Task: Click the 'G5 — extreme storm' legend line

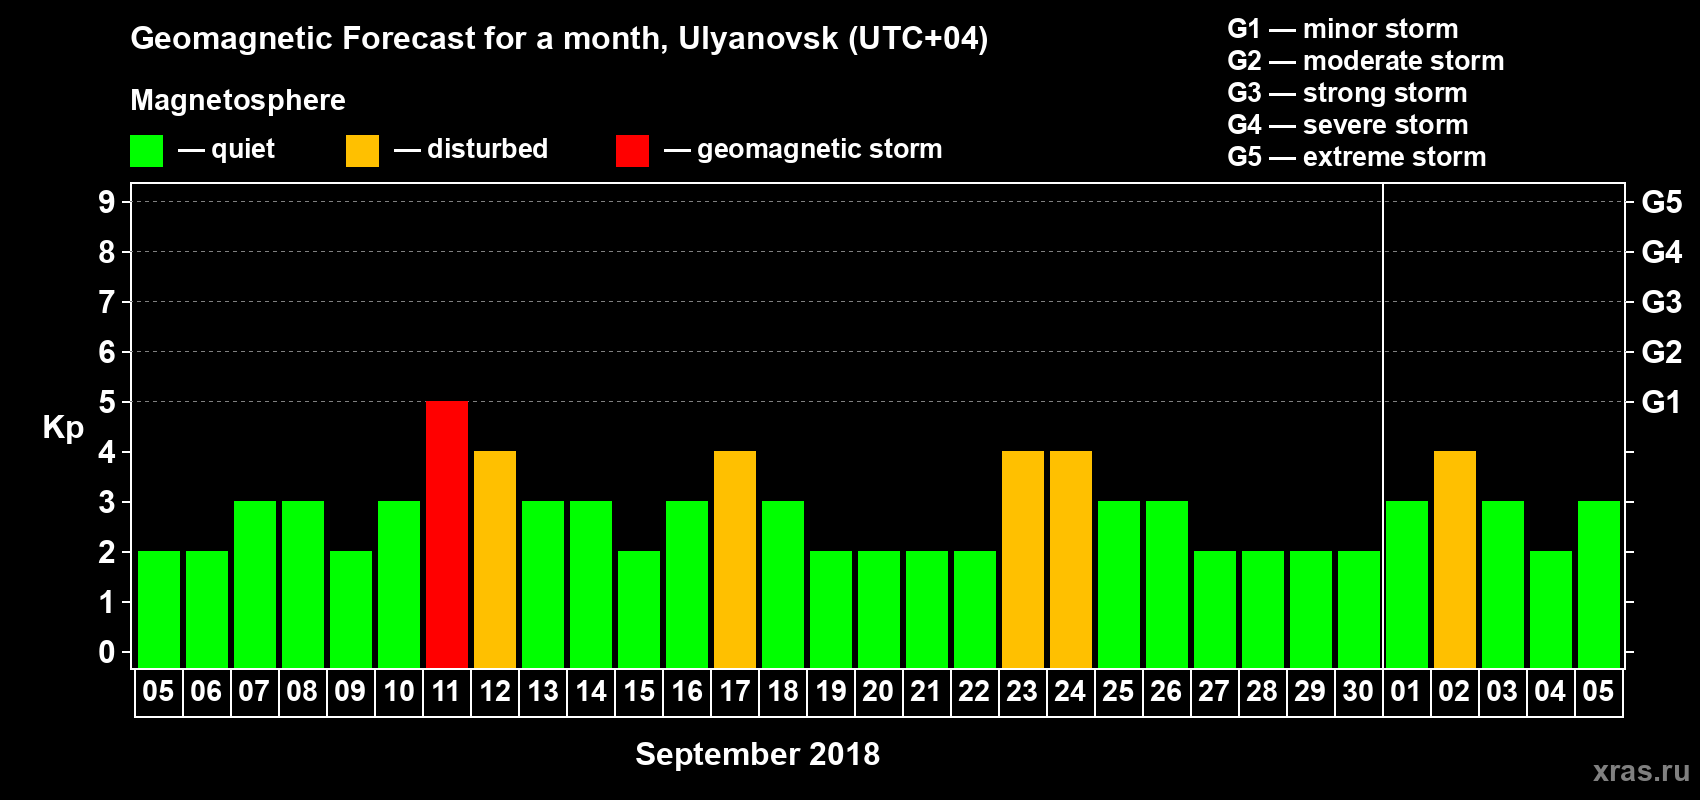Action: tap(1357, 157)
